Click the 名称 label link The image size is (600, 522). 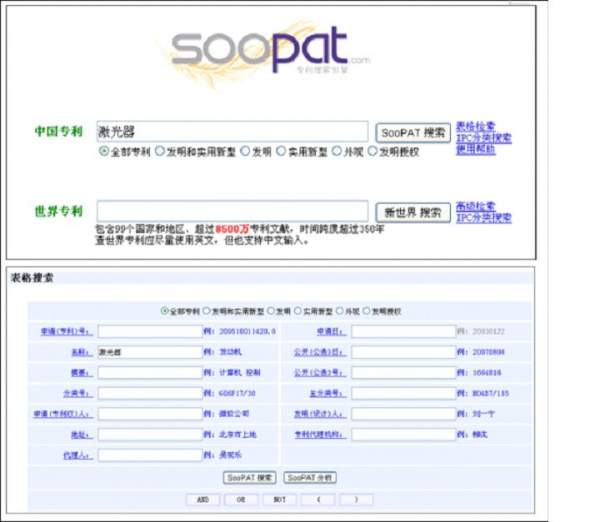[82, 352]
